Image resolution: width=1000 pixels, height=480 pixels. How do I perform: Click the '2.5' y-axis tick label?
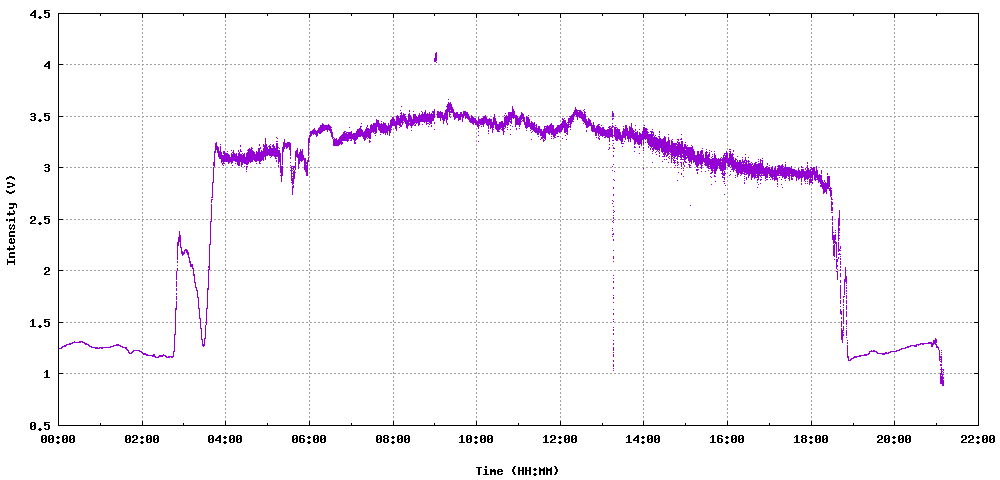point(40,220)
